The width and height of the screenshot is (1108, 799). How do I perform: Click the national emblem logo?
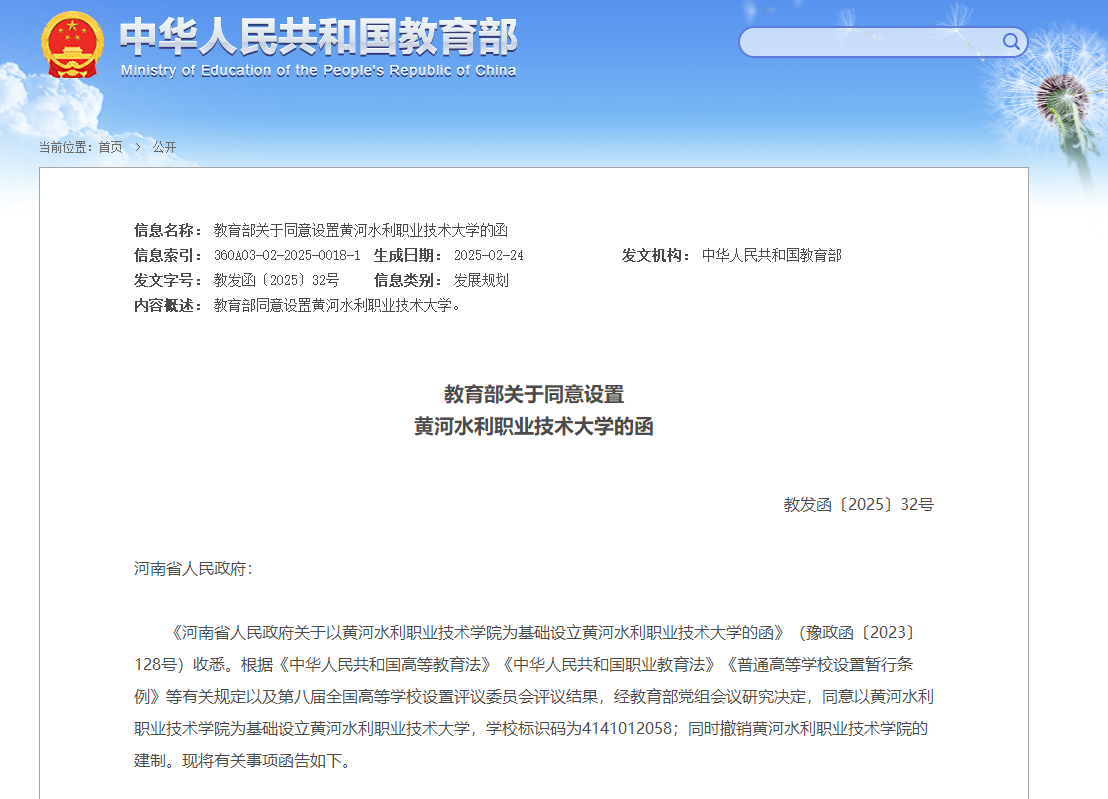[71, 44]
